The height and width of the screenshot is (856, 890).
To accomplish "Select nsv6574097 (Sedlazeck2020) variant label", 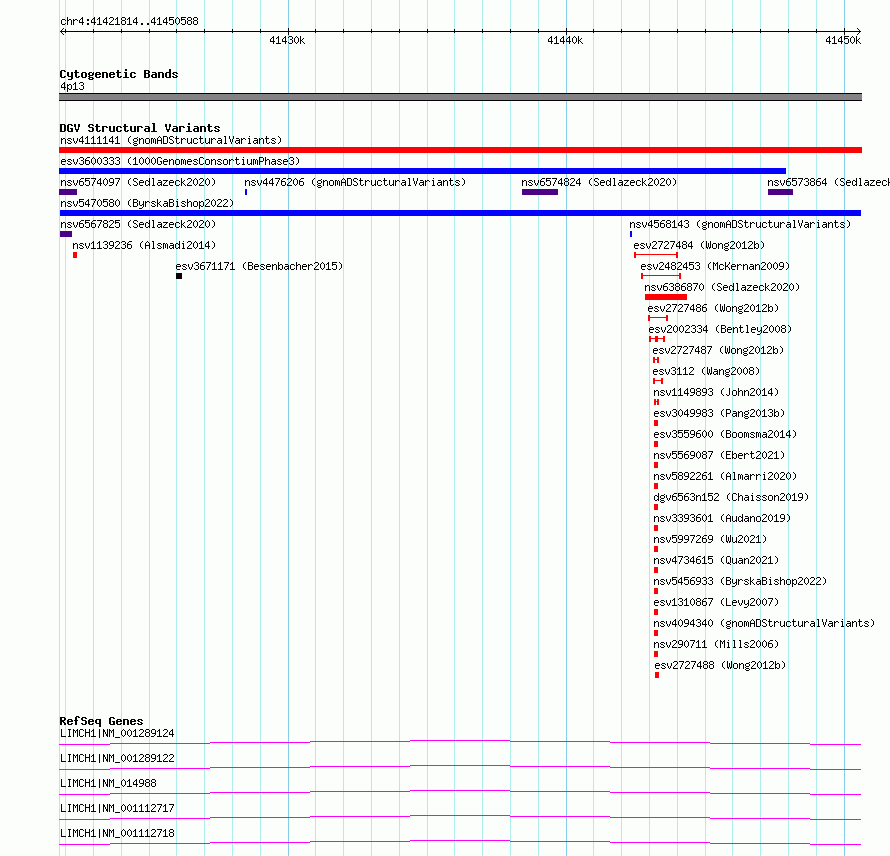I will pos(138,182).
